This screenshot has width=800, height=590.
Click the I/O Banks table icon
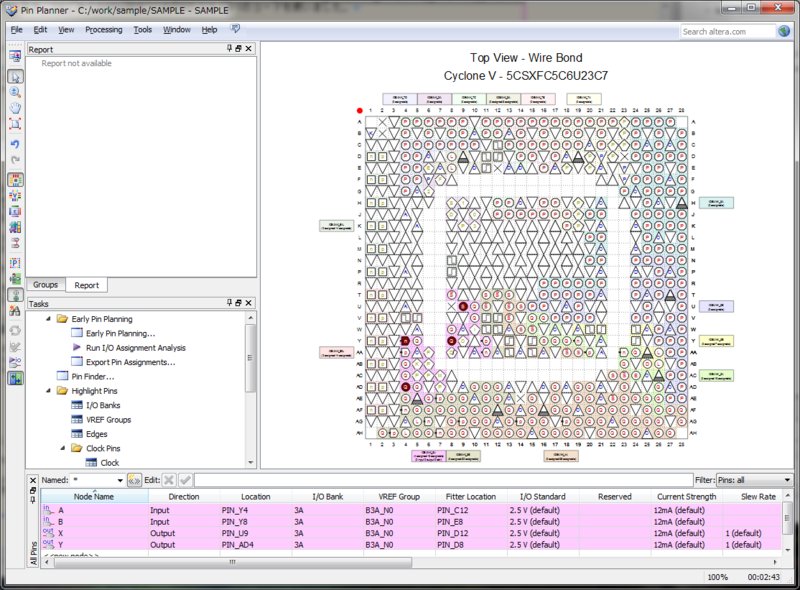click(77, 405)
